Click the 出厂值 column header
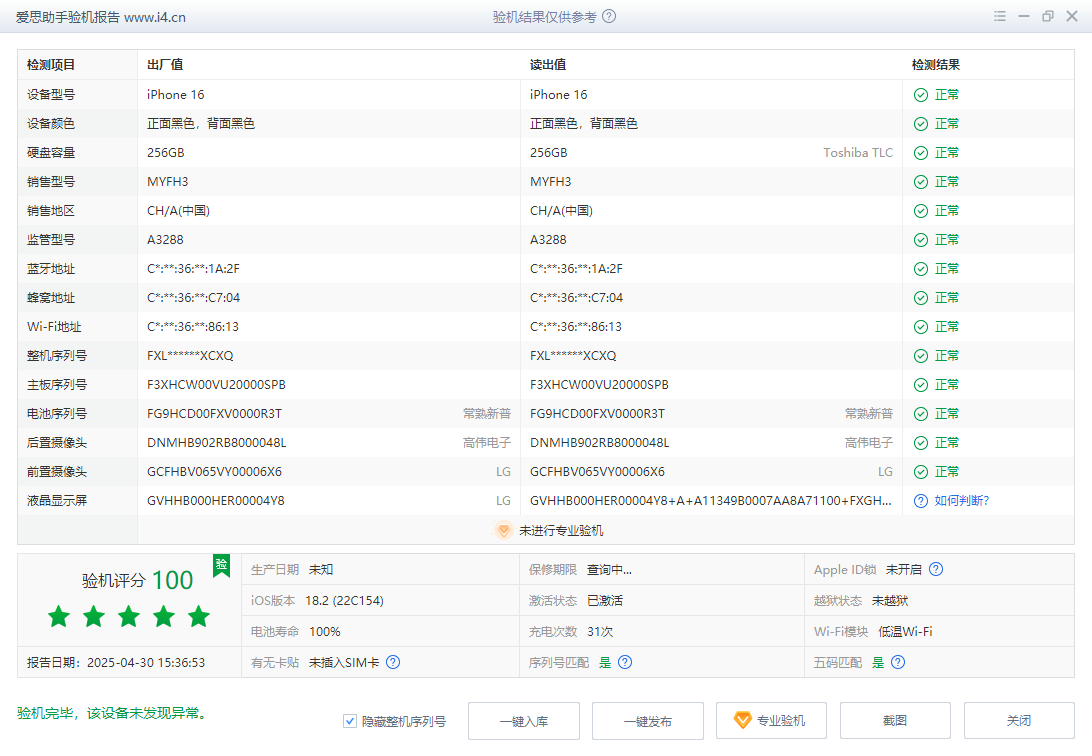 point(165,65)
